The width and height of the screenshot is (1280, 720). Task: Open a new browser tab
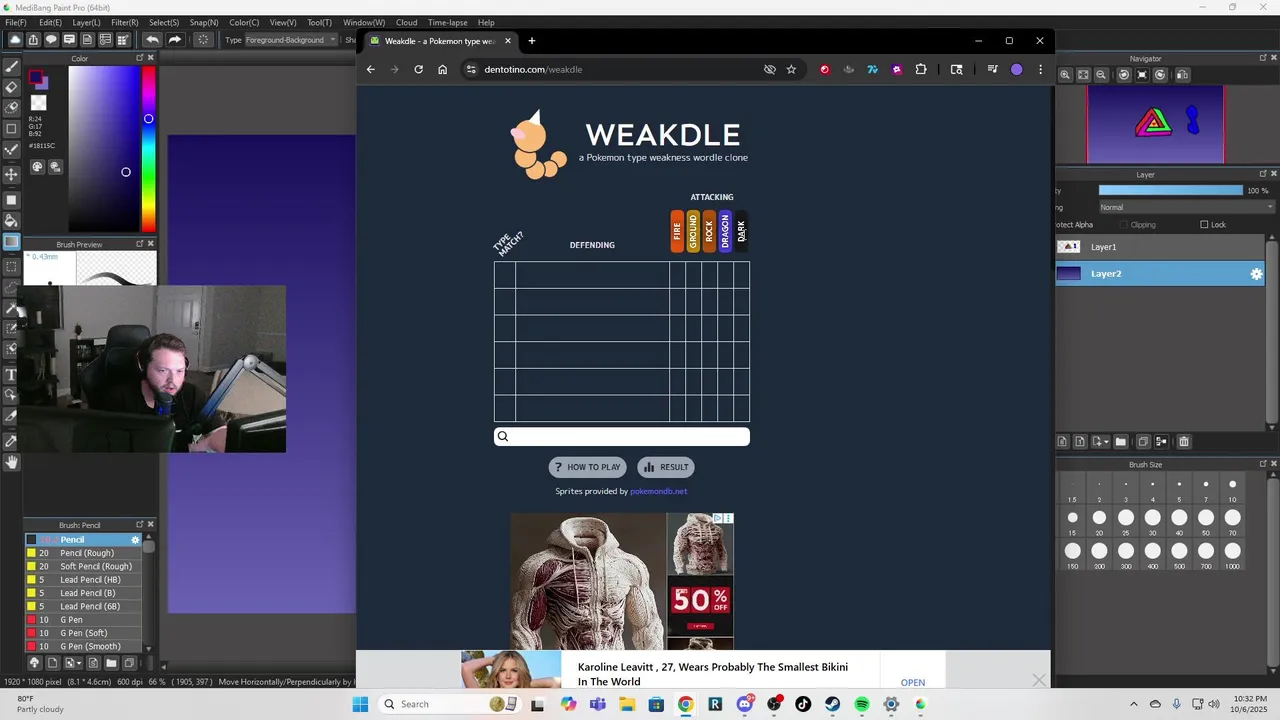532,41
